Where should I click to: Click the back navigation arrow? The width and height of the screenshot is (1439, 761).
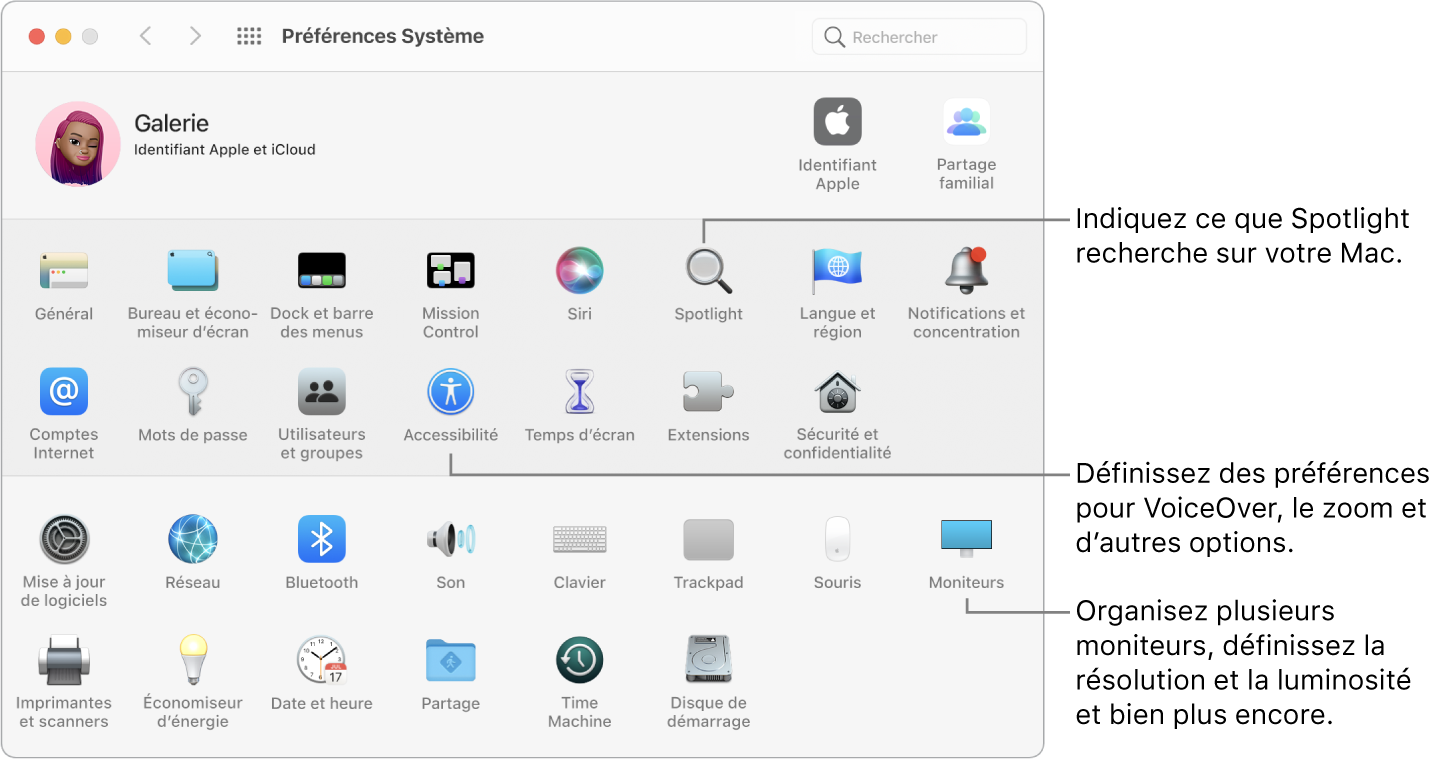146,37
